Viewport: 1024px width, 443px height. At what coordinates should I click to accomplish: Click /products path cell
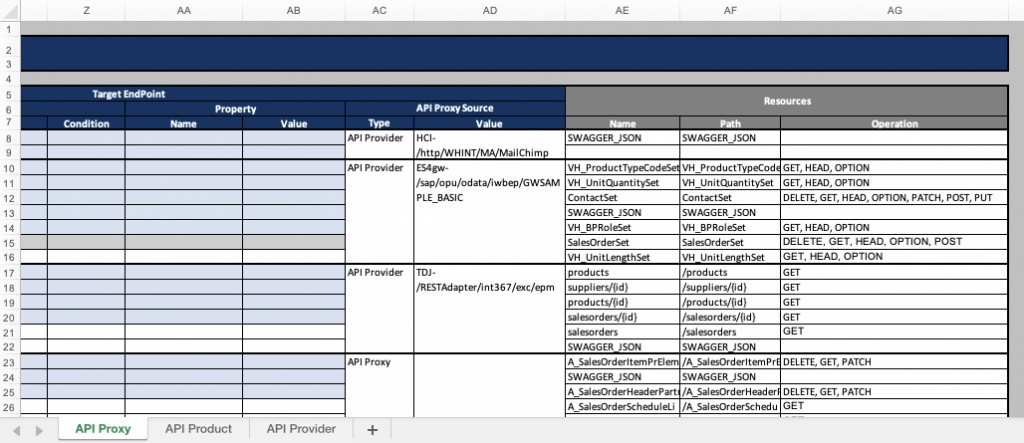click(730, 272)
